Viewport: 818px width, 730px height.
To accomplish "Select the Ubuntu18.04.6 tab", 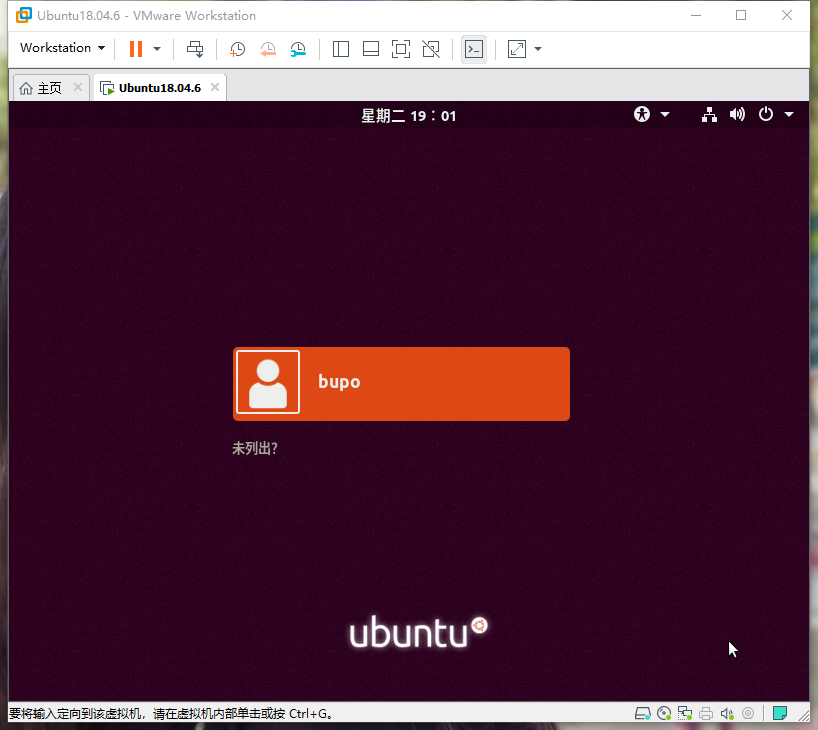I will [157, 87].
